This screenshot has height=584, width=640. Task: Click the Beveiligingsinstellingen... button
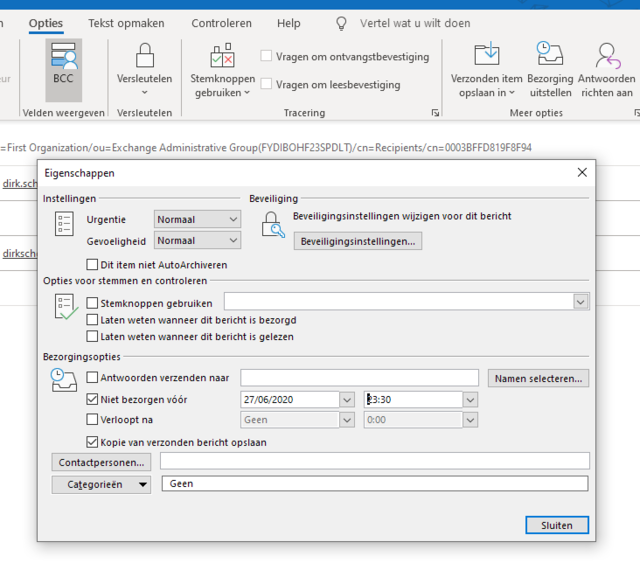[x=358, y=241]
